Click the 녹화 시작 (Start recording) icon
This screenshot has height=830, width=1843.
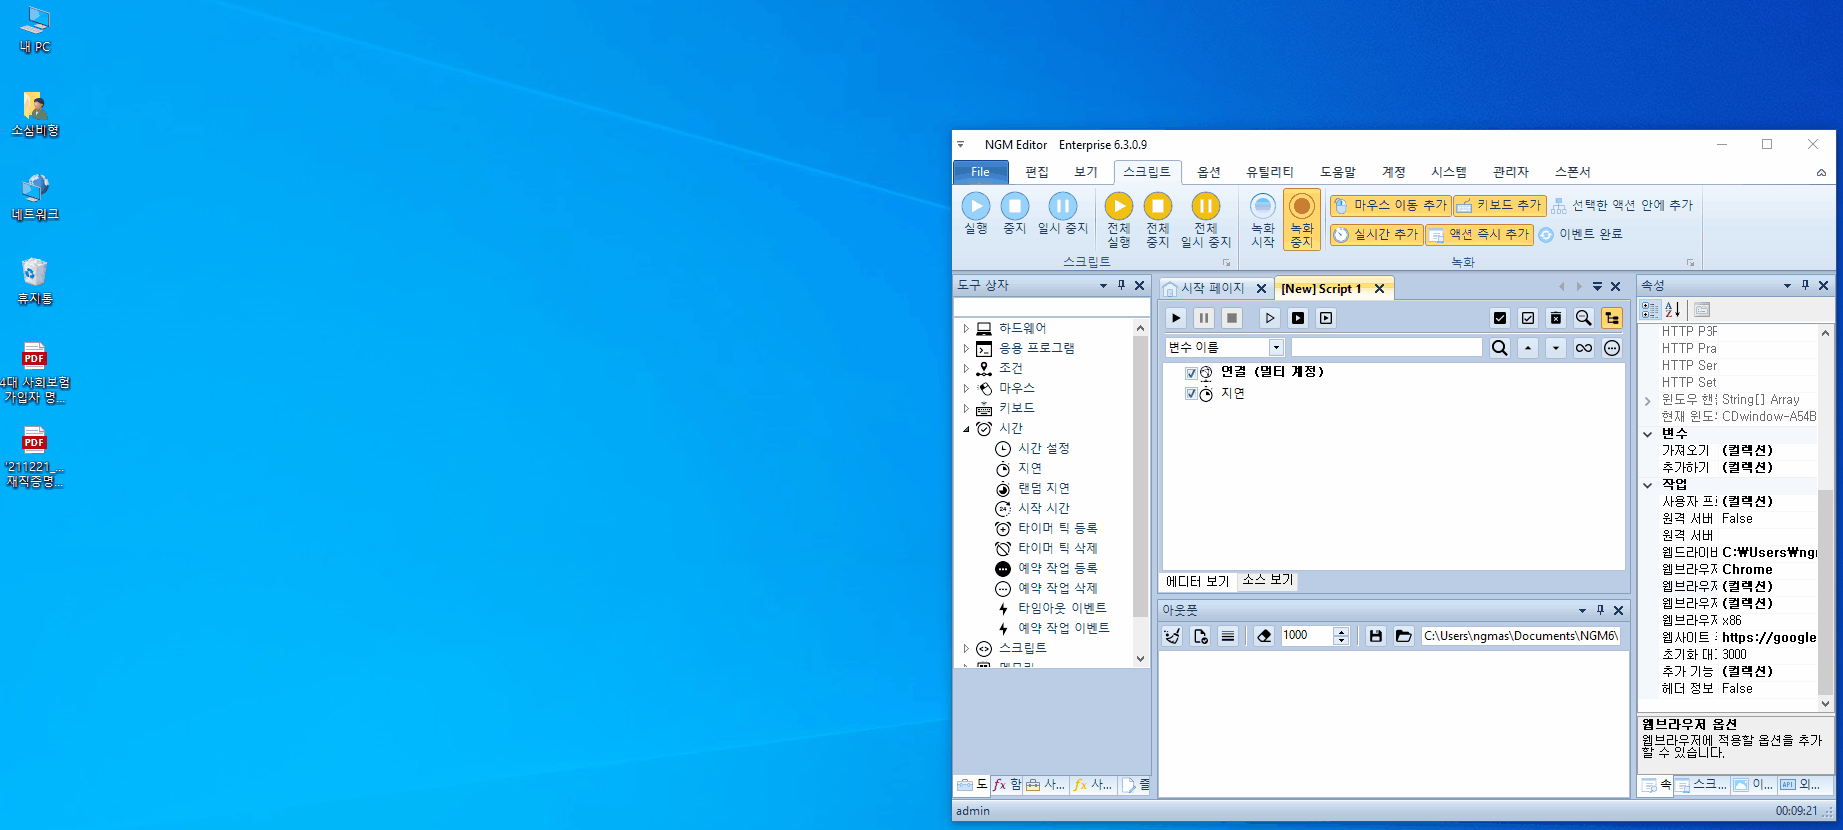point(1263,220)
